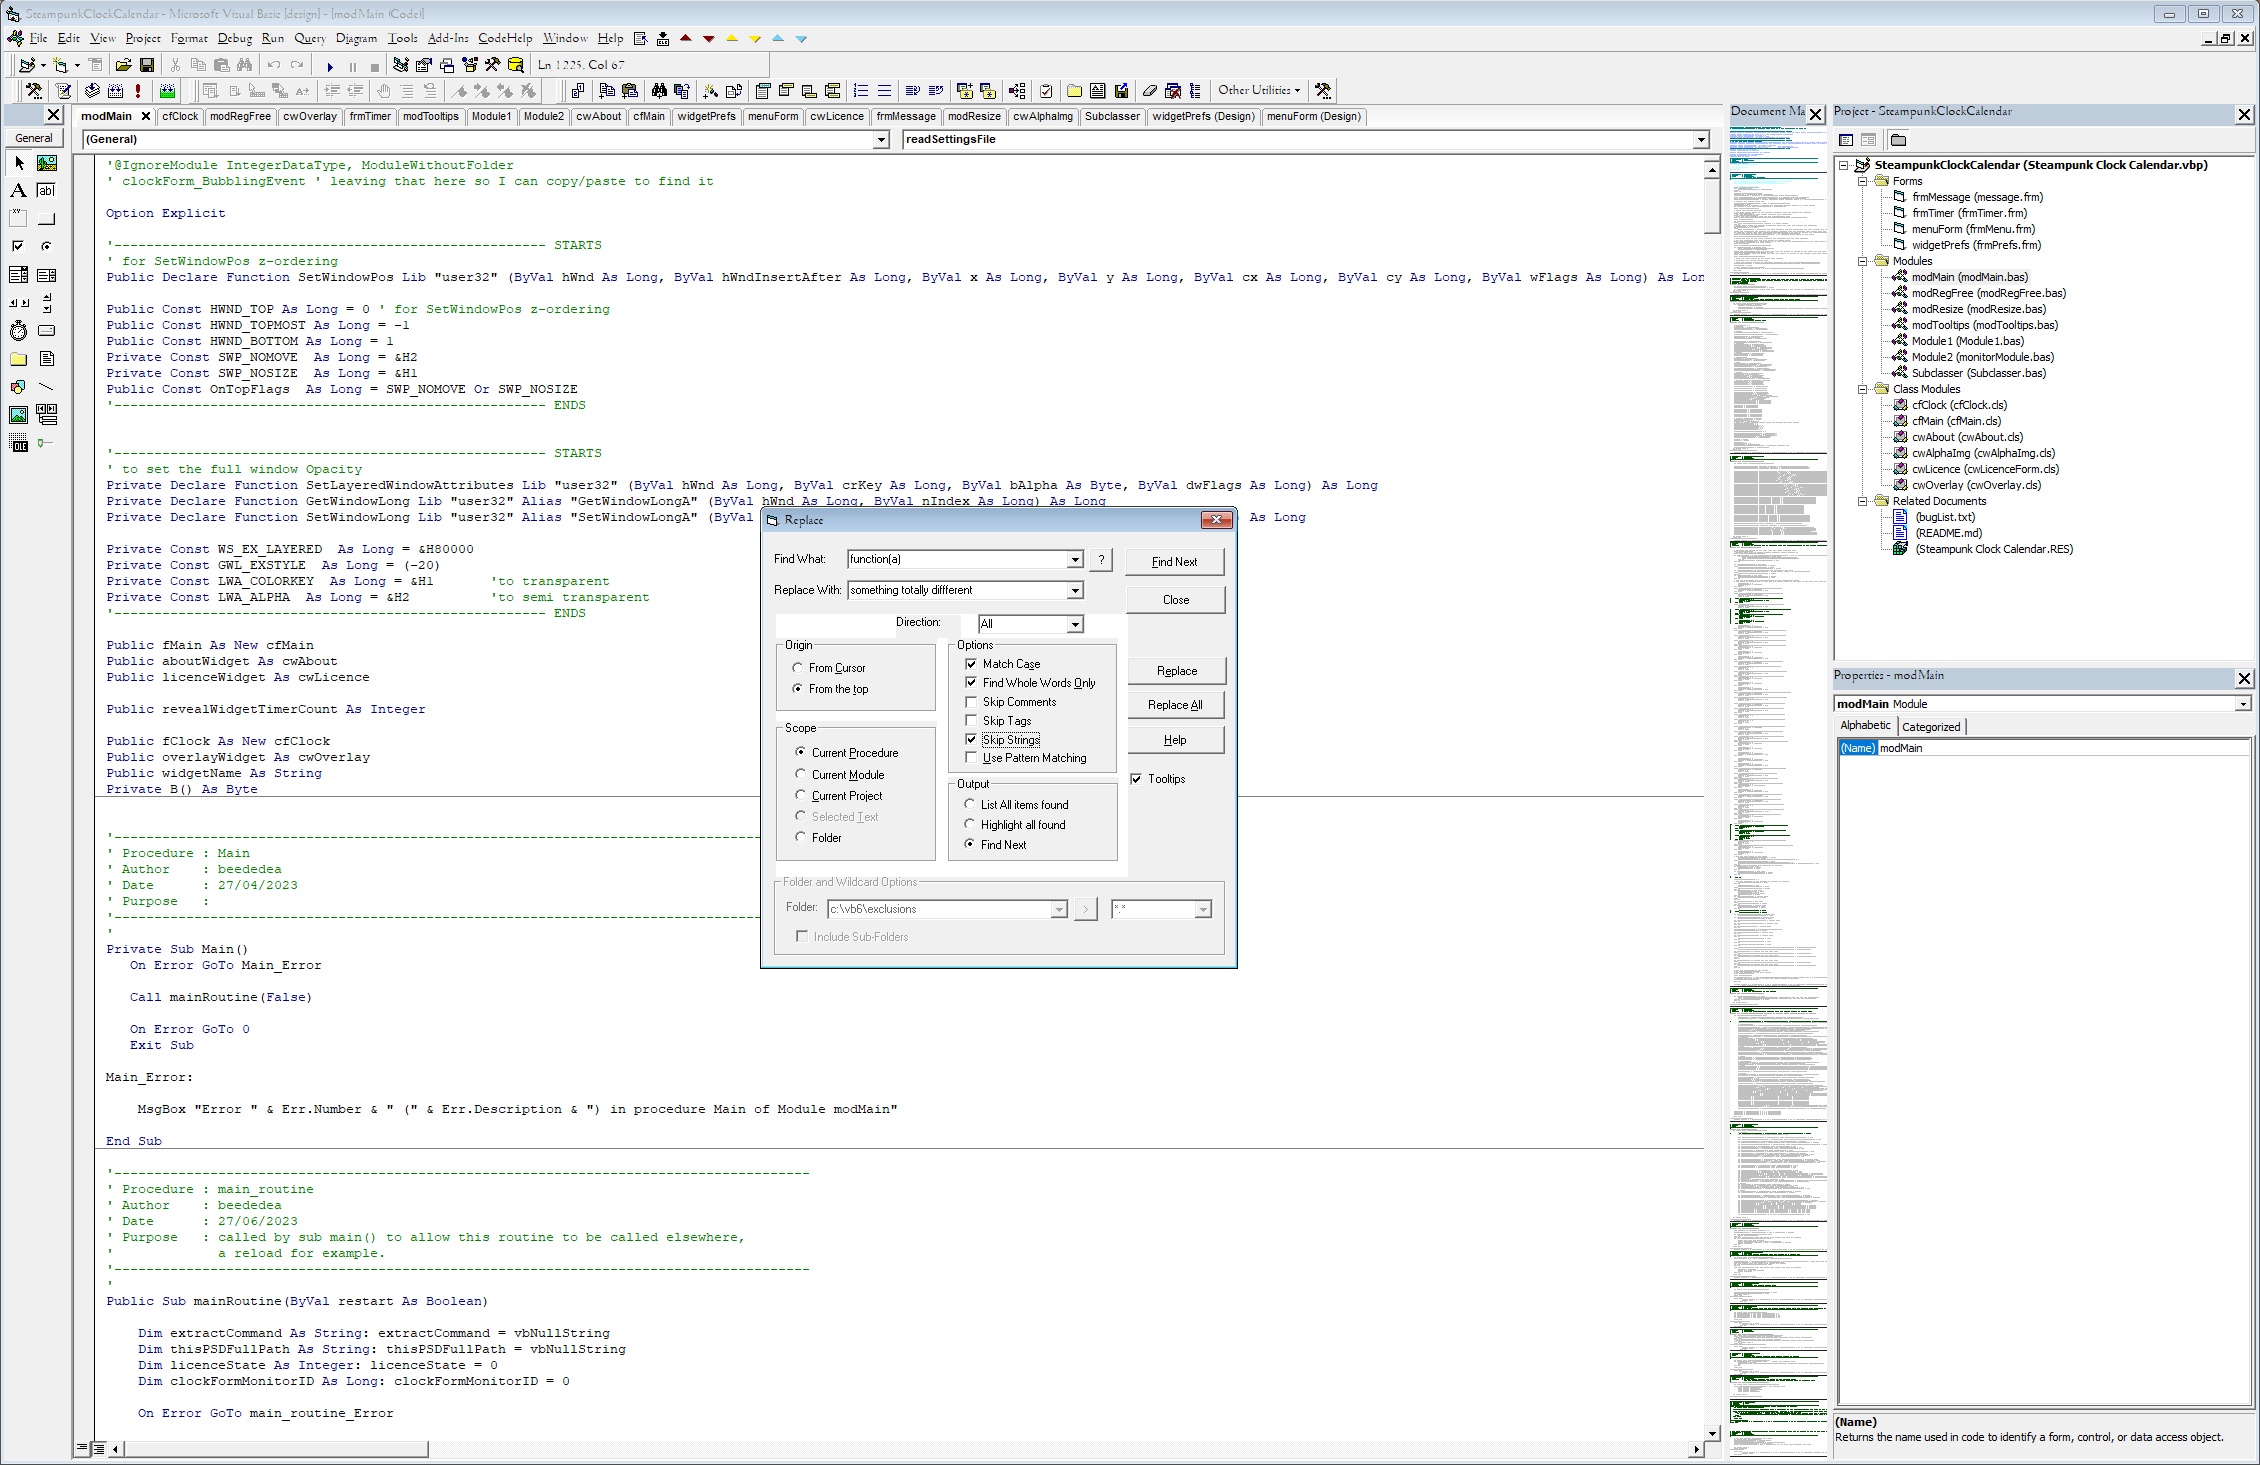The width and height of the screenshot is (2260, 1465).
Task: Click the Replace All button
Action: click(1175, 704)
